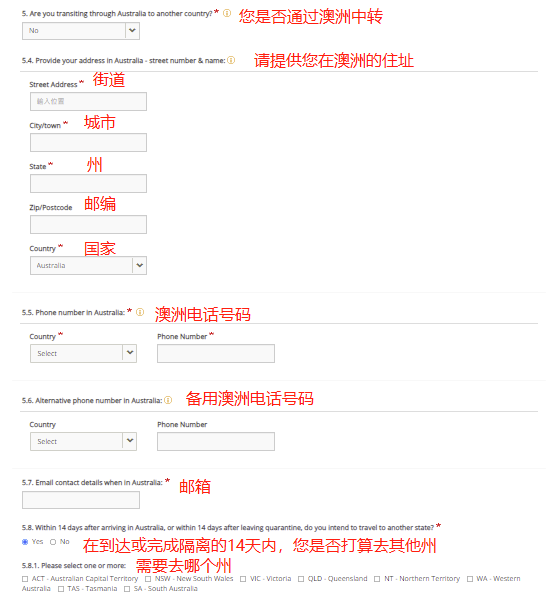The height and width of the screenshot is (600, 557).
Task: Select No for travel to another state
Action: (53, 542)
